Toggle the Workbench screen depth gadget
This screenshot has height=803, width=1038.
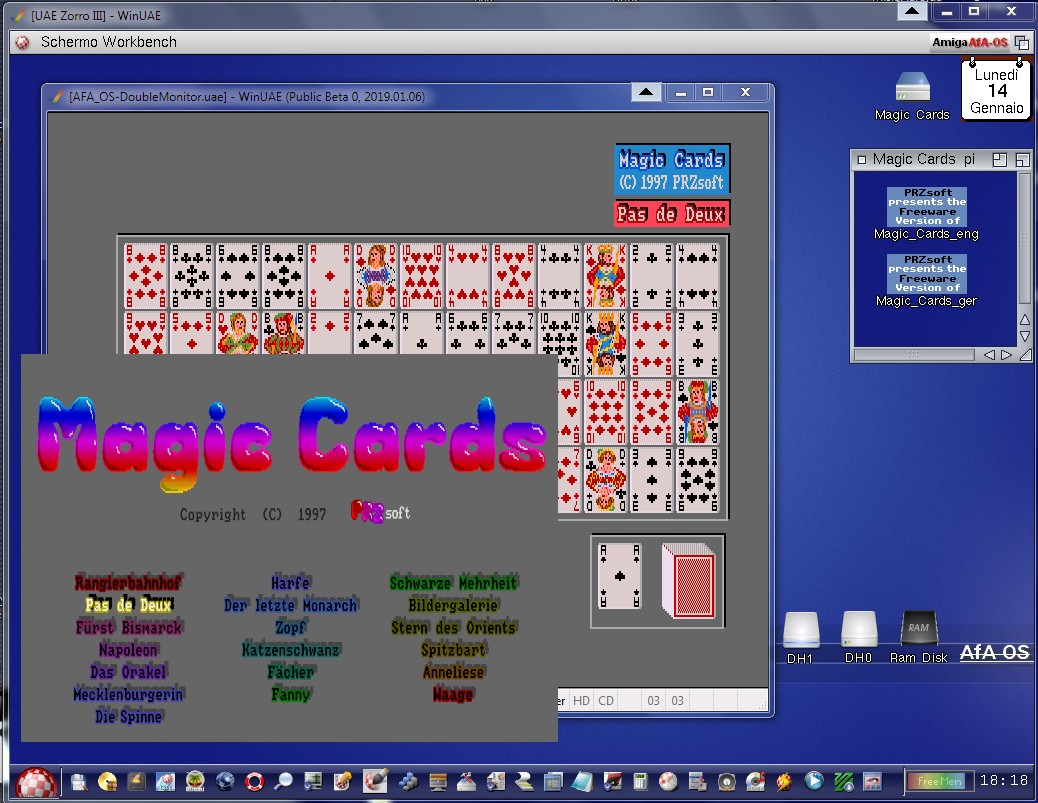(x=1021, y=42)
